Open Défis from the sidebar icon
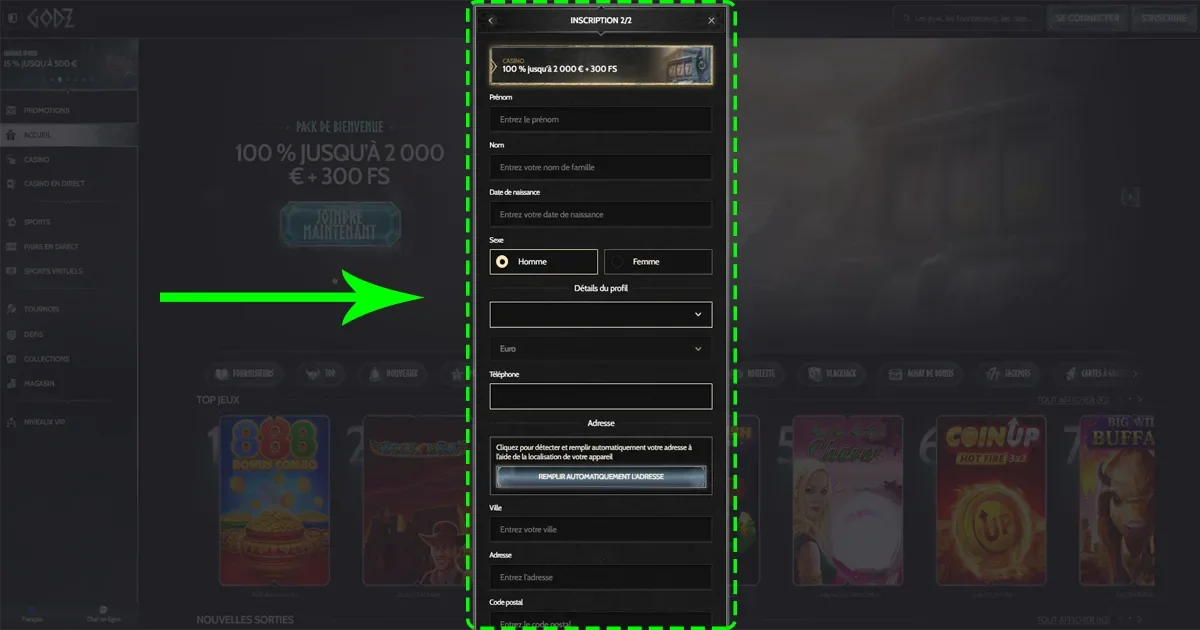The image size is (1200, 630). pyautogui.click(x=11, y=334)
